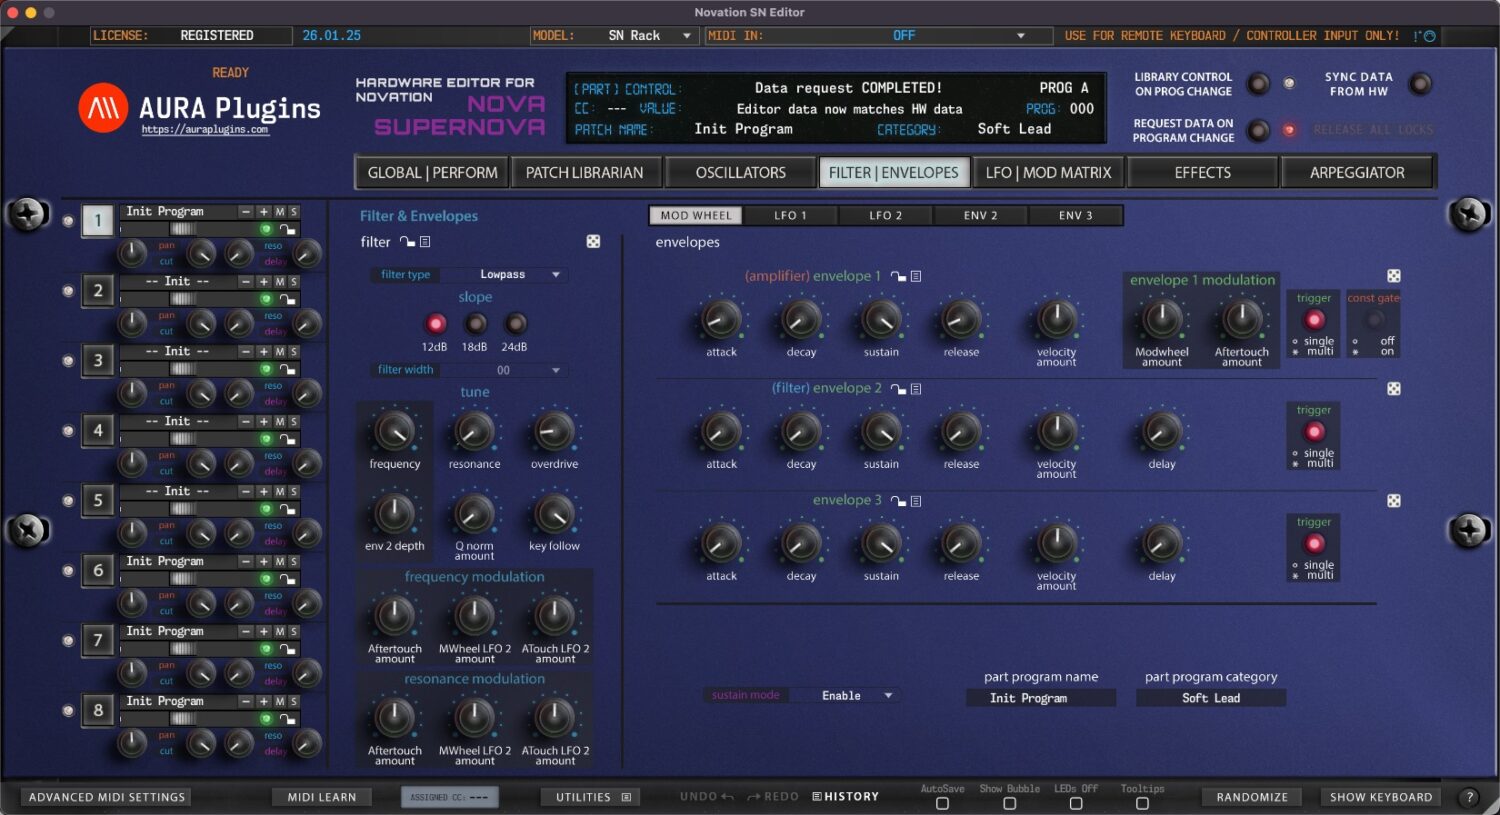The height and width of the screenshot is (815, 1500).
Task: Select the 18dB filter slope
Action: coord(475,323)
